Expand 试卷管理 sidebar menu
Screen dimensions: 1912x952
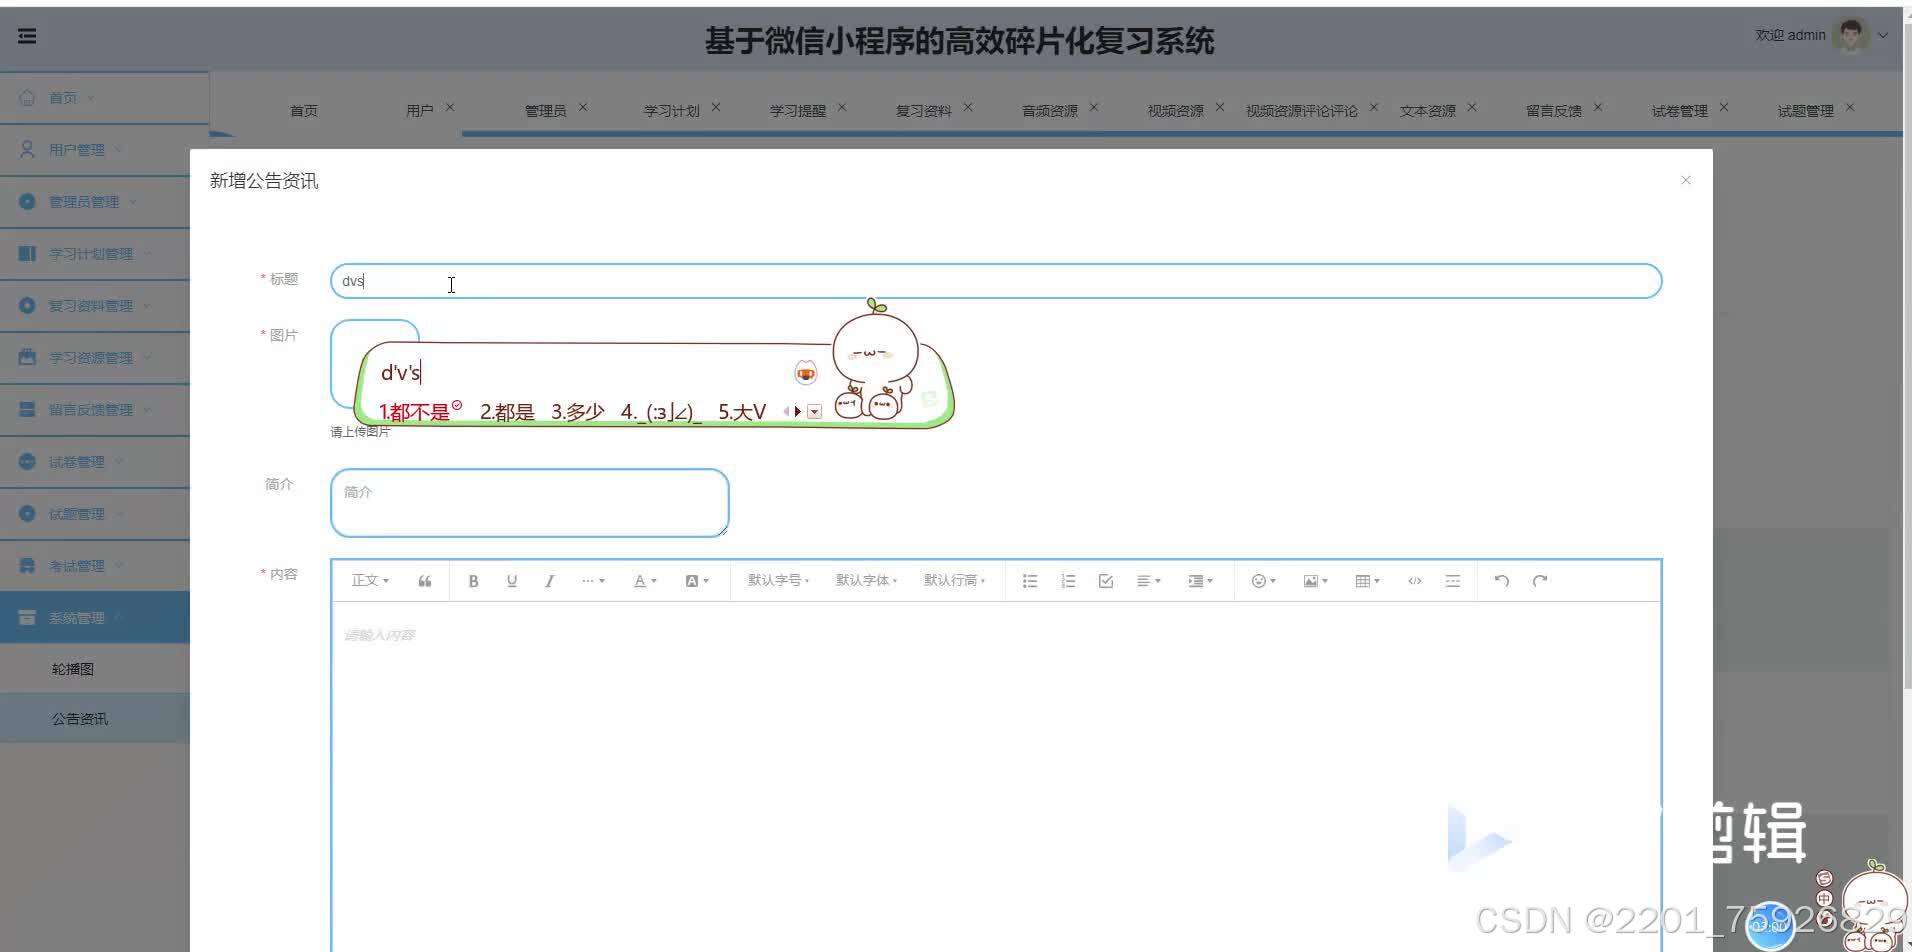(95, 461)
